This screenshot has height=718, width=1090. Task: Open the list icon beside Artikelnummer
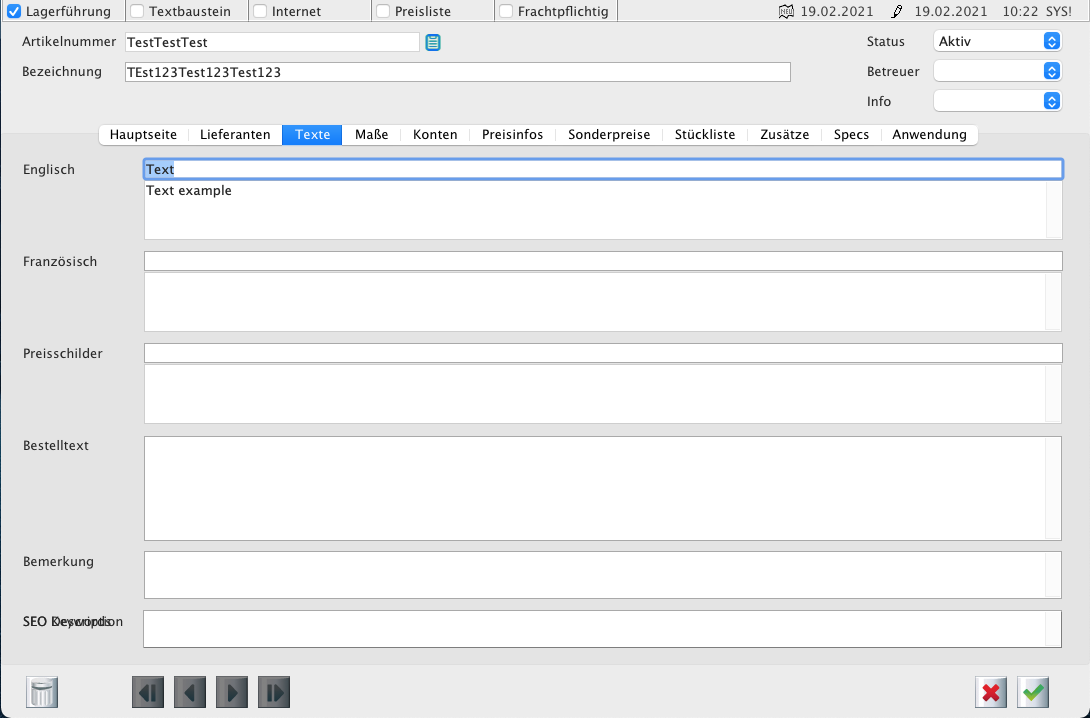click(x=433, y=42)
